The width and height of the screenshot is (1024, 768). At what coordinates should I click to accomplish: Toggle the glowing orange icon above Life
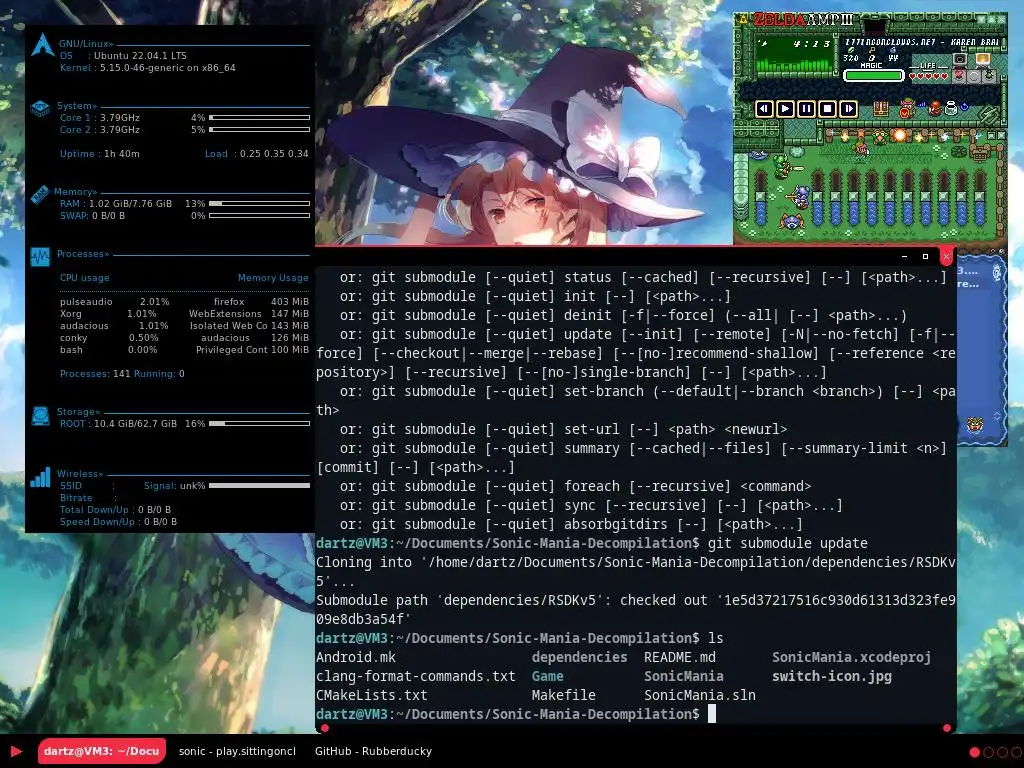pyautogui.click(x=983, y=59)
